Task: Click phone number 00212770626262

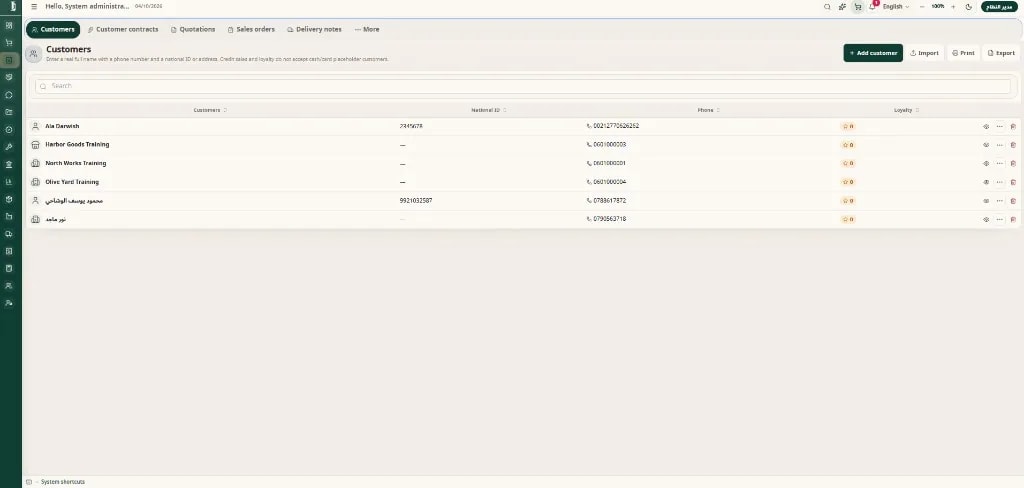Action: tap(616, 126)
